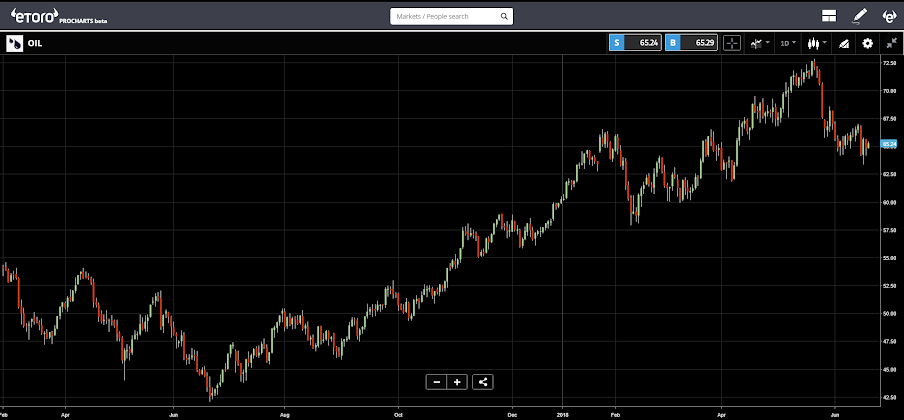Collapse the chart with the shrink arrows icon
This screenshot has height=420, width=904.
(x=891, y=43)
